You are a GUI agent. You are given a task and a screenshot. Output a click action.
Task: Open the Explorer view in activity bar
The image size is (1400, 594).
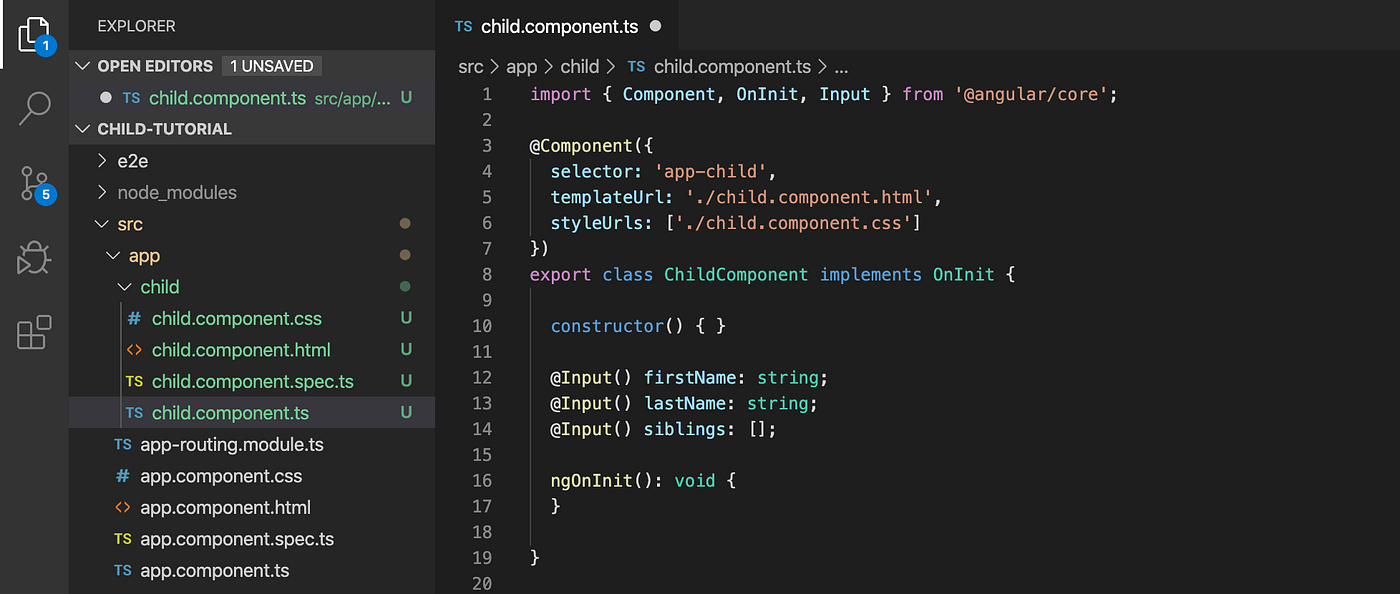click(x=34, y=34)
